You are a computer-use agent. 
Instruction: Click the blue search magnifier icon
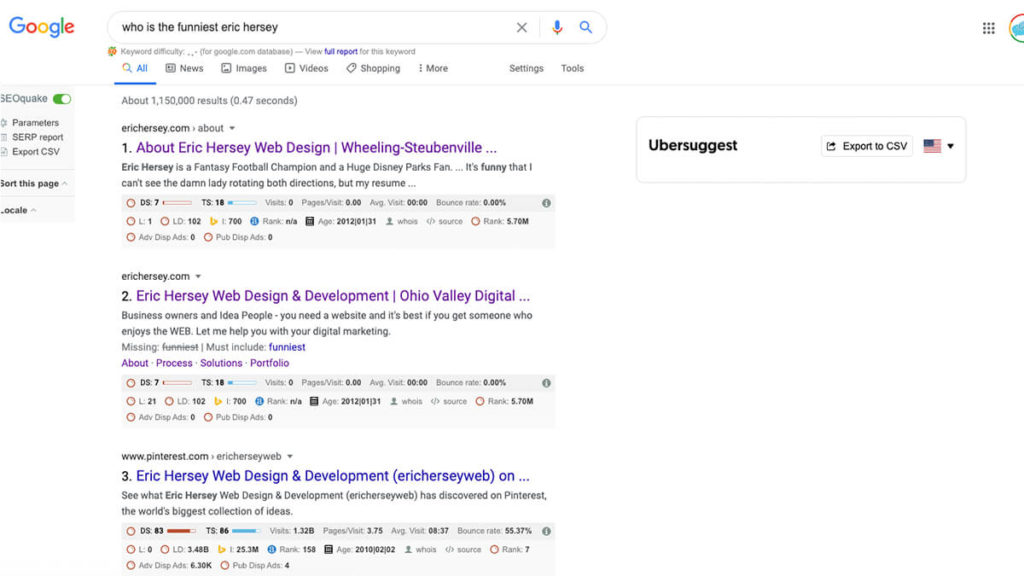click(x=586, y=28)
